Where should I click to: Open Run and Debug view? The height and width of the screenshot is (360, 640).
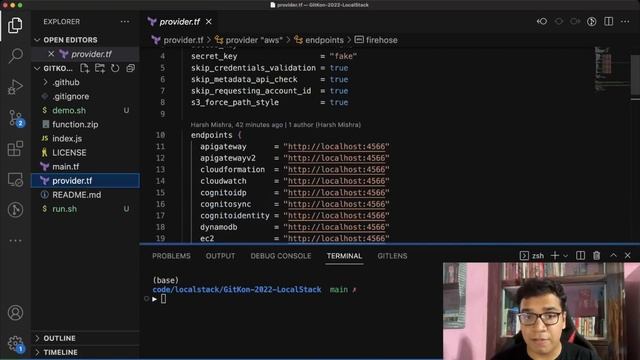coord(15,87)
